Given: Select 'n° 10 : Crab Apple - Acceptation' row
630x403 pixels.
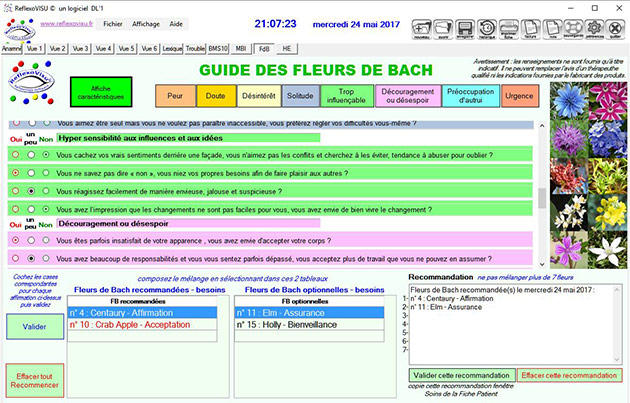Looking at the screenshot, I should coord(142,325).
